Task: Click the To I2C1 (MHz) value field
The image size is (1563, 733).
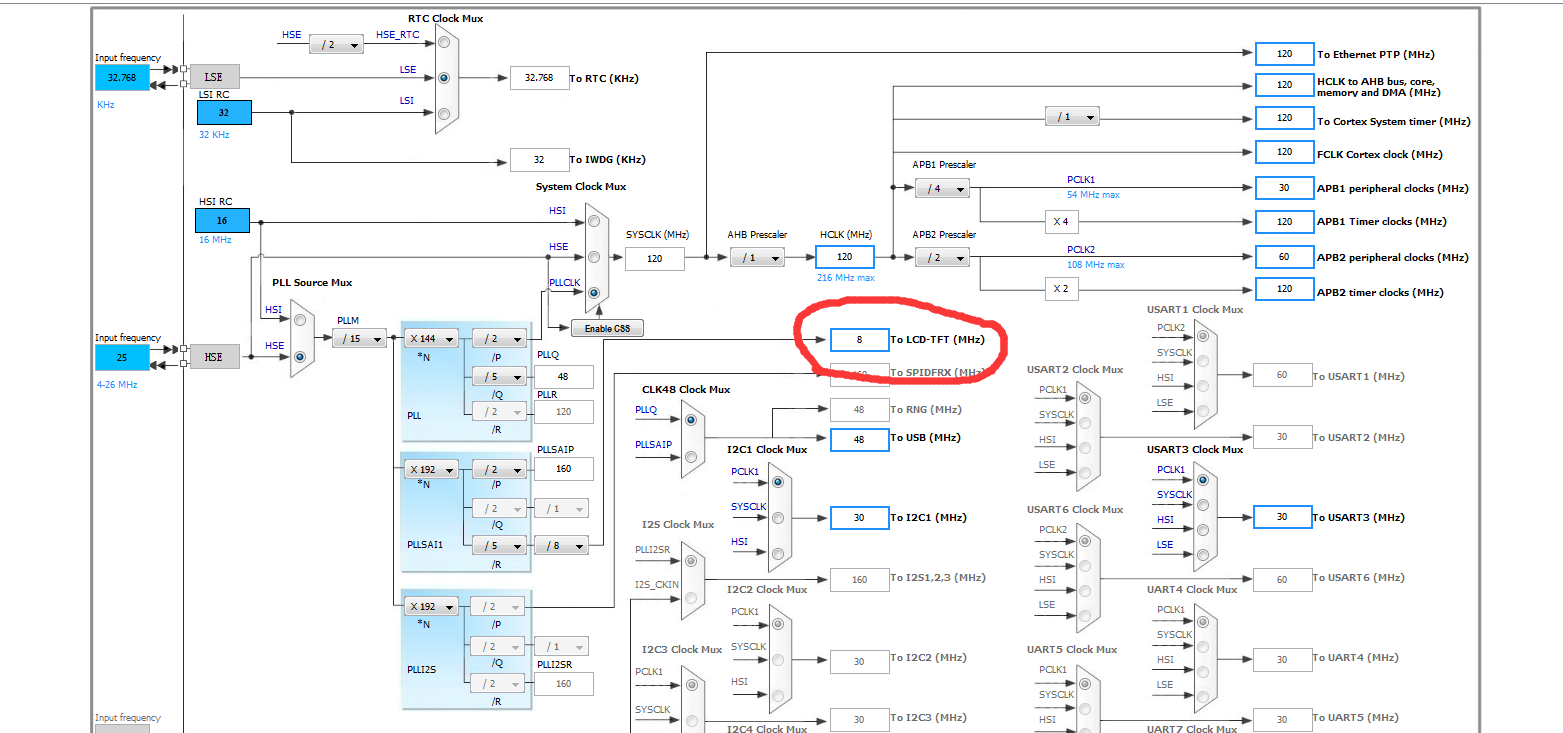Action: tap(859, 518)
